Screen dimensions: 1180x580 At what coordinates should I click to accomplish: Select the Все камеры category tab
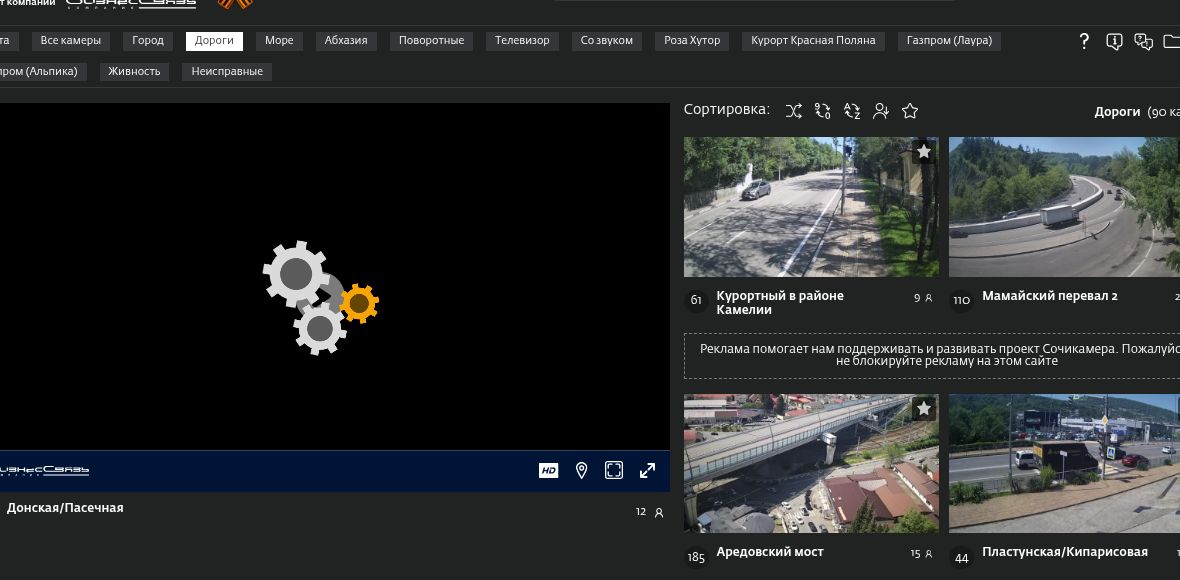(71, 41)
